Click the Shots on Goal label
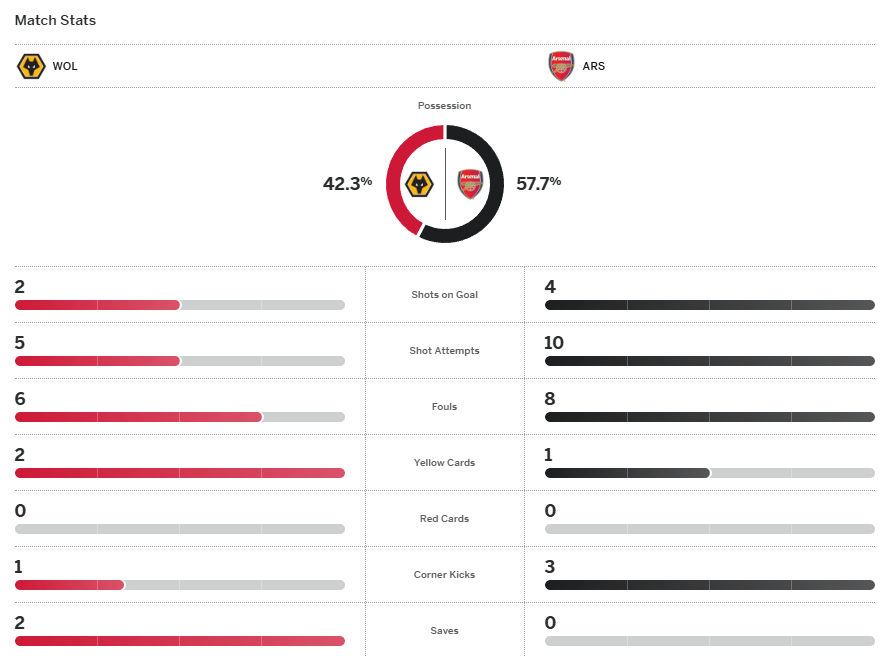This screenshot has height=656, width=892. (445, 295)
